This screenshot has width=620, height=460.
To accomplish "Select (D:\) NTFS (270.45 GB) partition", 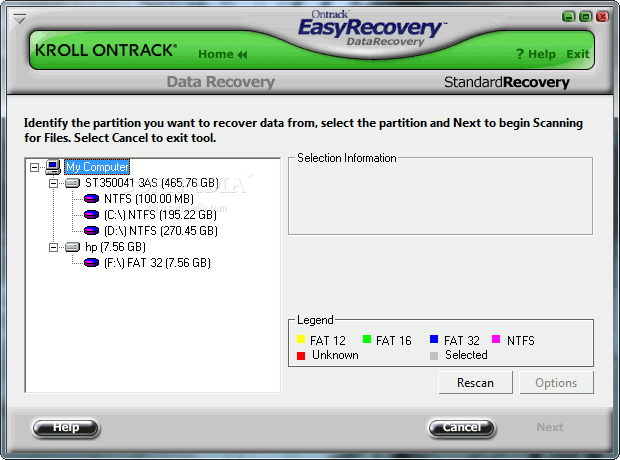I will (161, 231).
